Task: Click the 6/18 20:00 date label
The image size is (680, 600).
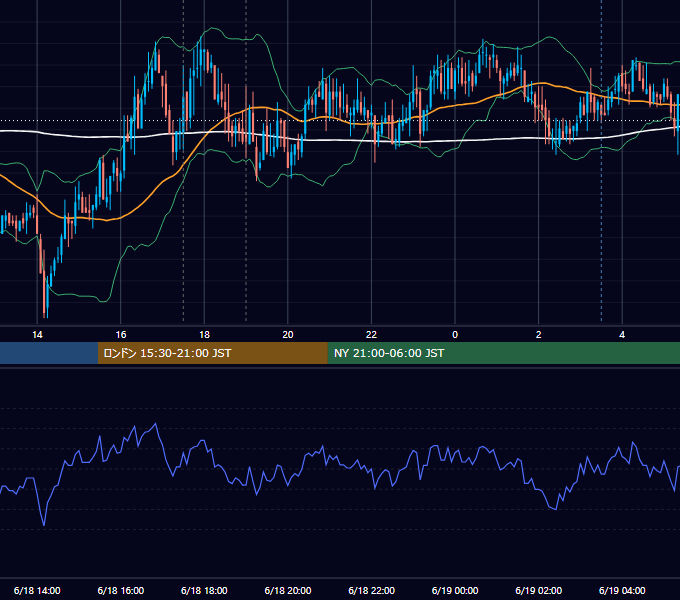Action: [288, 590]
